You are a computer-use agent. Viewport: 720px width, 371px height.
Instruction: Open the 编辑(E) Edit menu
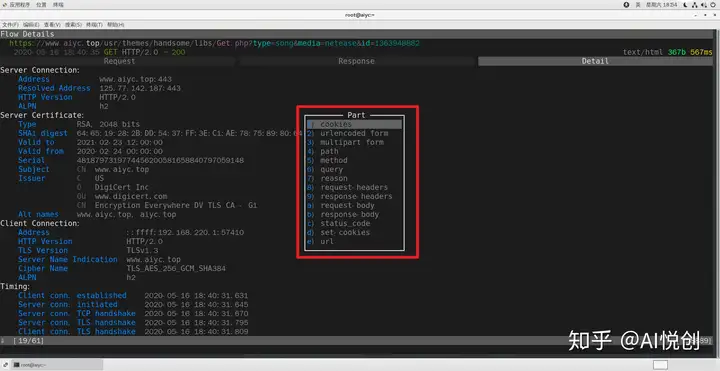click(x=31, y=25)
